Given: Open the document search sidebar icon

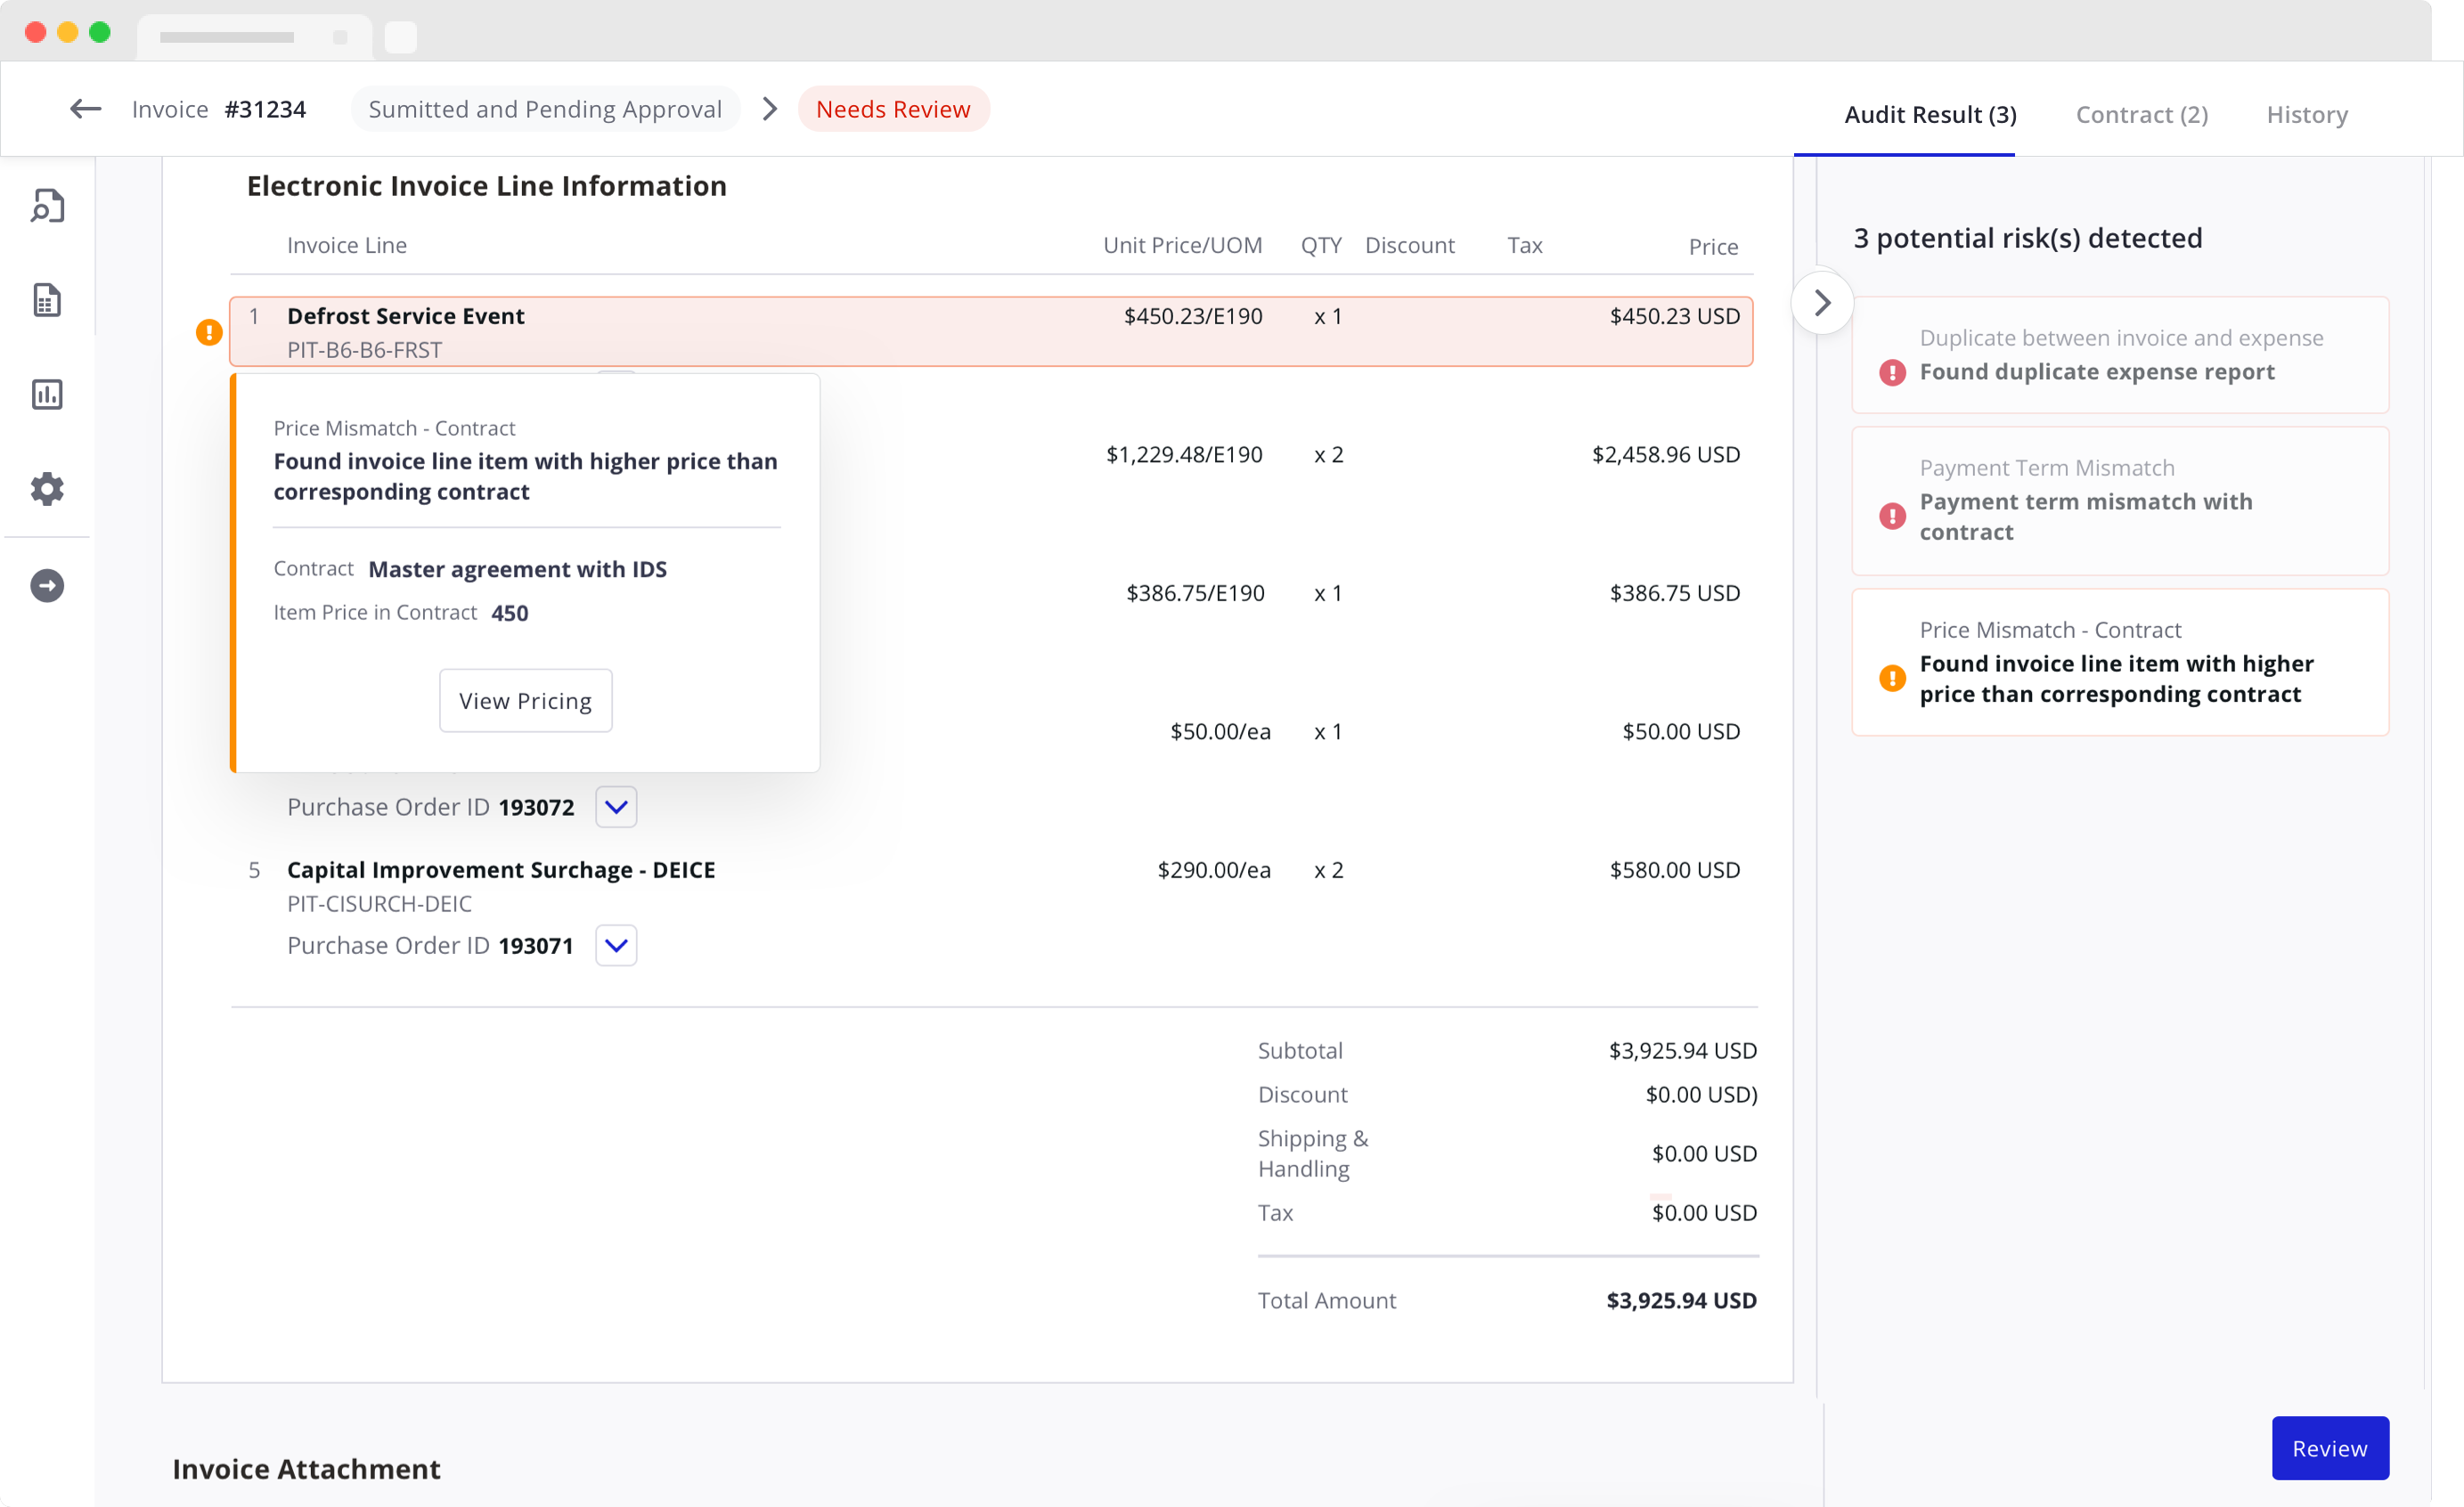Looking at the screenshot, I should (47, 206).
